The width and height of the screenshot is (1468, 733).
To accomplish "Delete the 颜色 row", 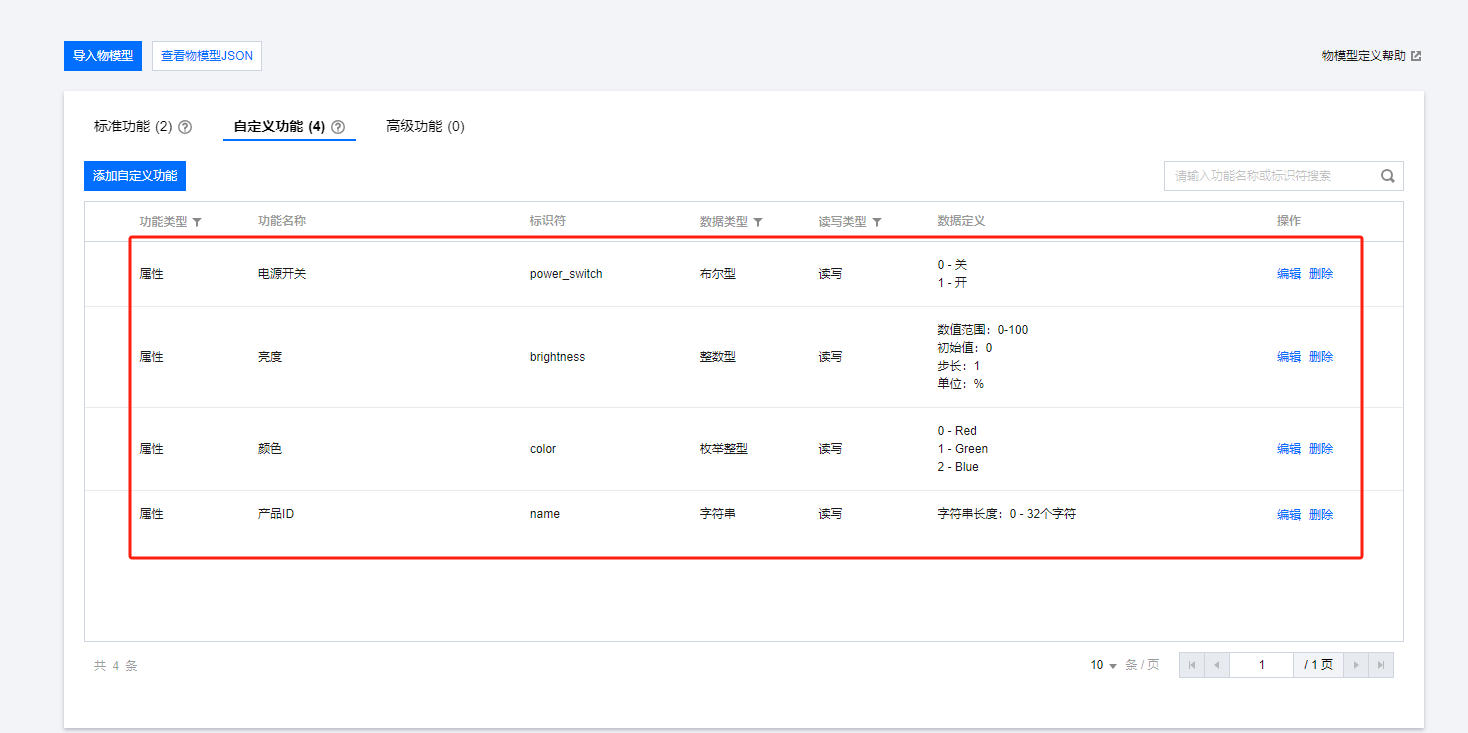I will 1321,449.
